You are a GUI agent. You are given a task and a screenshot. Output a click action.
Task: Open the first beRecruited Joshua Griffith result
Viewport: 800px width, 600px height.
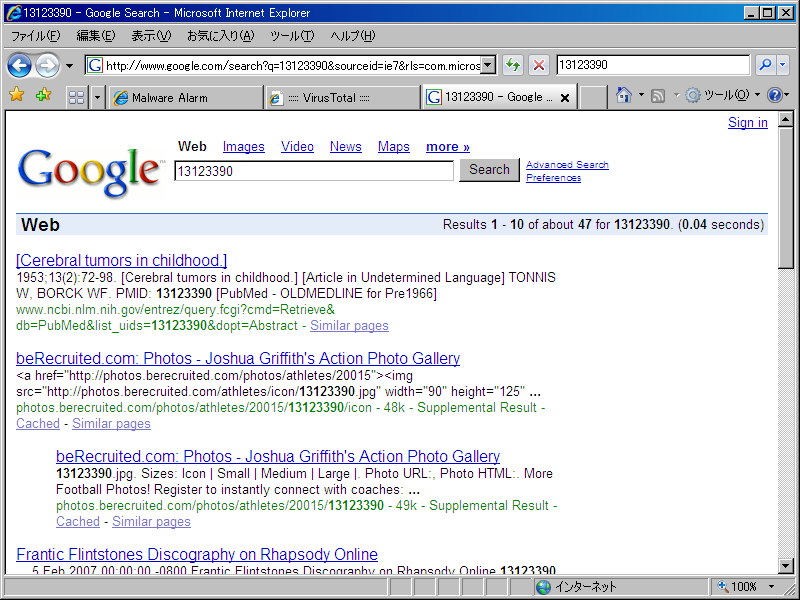(238, 358)
